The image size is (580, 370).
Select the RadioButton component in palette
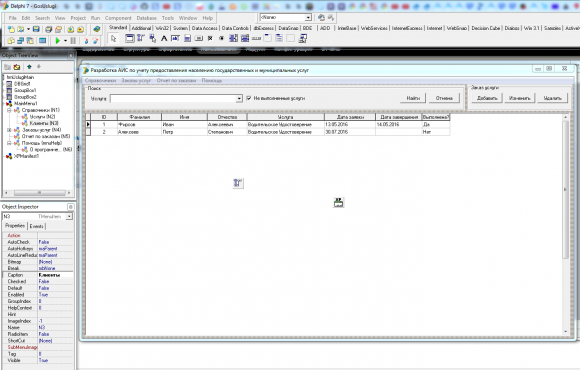(x=222, y=38)
